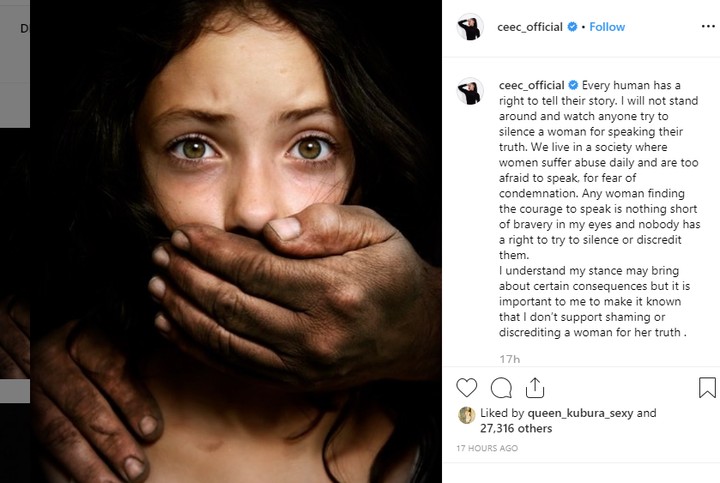View the 27,316 others who liked

pyautogui.click(x=519, y=427)
